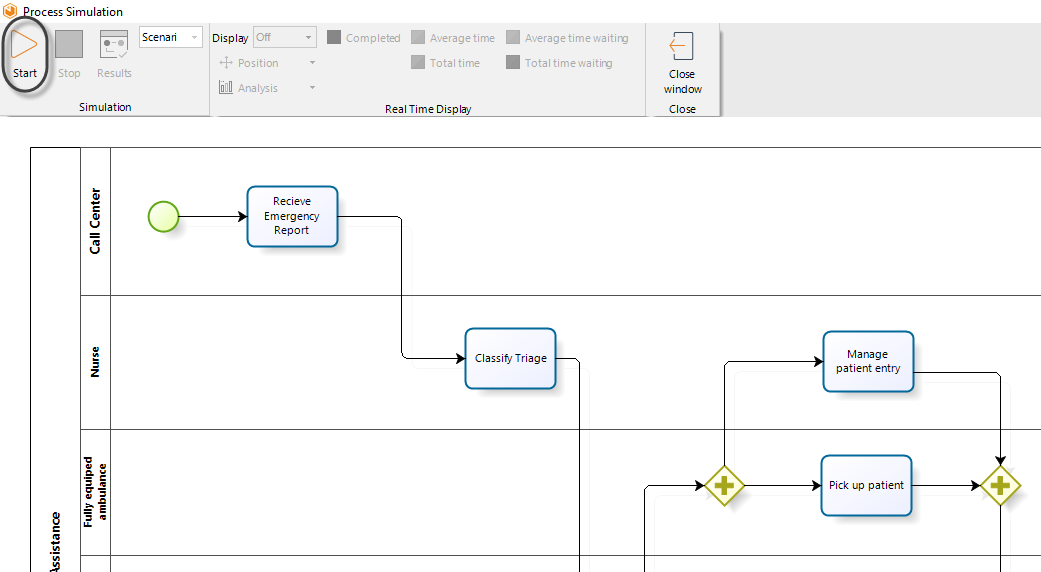Click the Real Time Display group label
Screen dimensions: 1041x572
click(x=428, y=109)
